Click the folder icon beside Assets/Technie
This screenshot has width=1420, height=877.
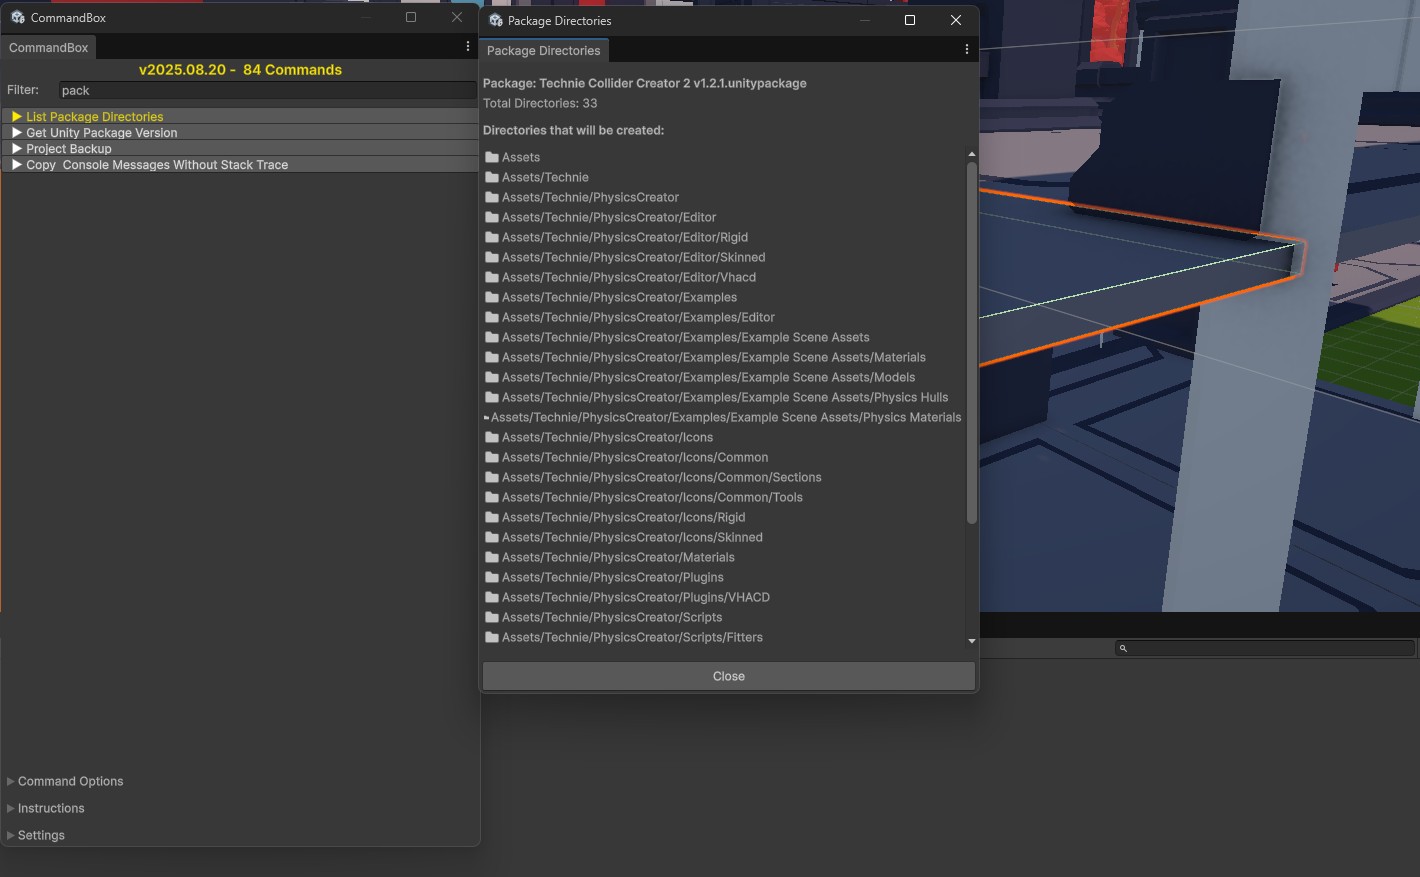point(492,177)
